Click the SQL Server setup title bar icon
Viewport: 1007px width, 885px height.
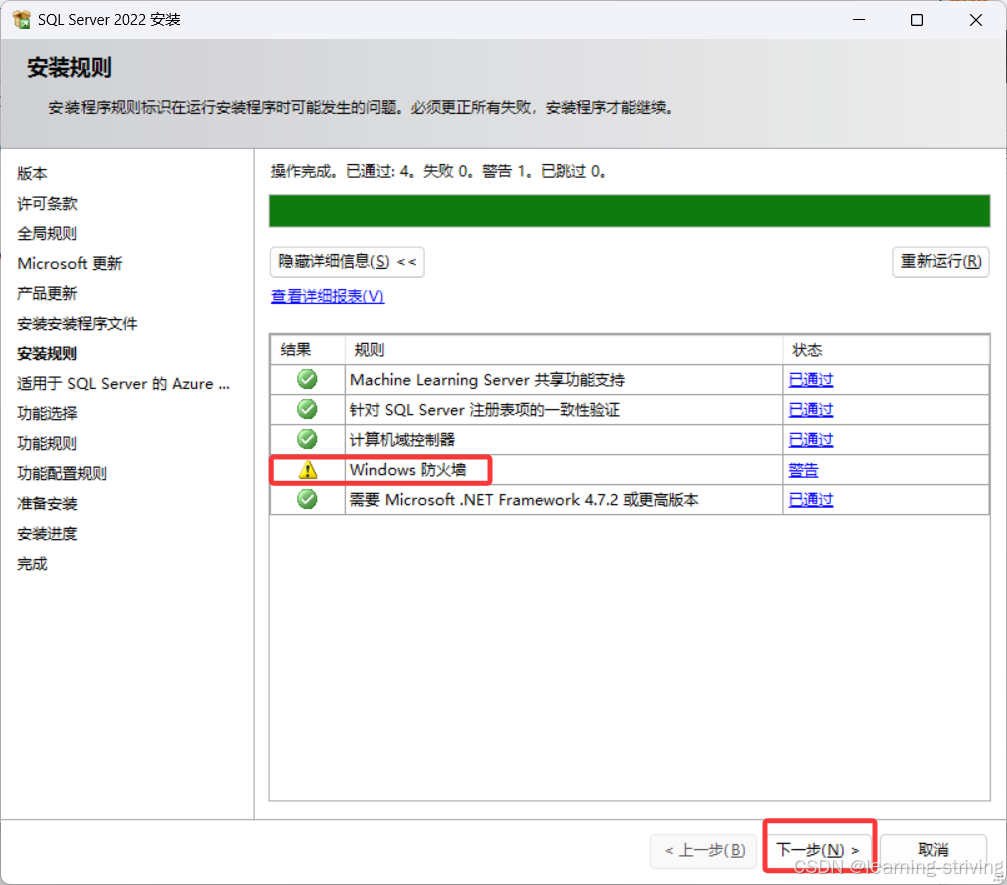click(21, 20)
